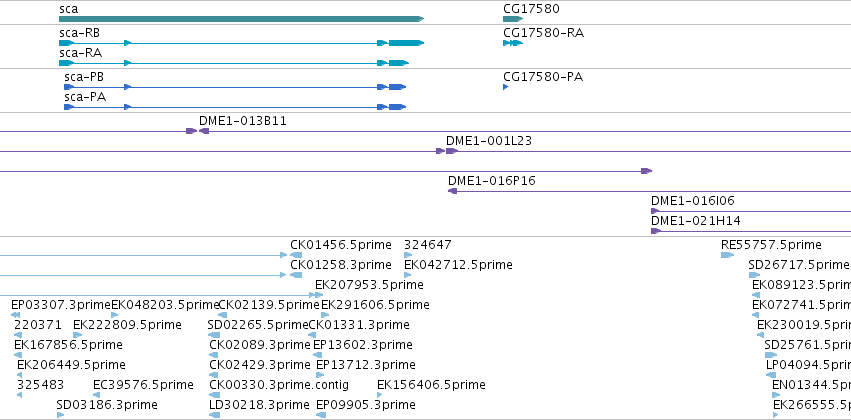This screenshot has width=851, height=420.
Task: Click EST EP13712.3prime
Action: coord(366,365)
